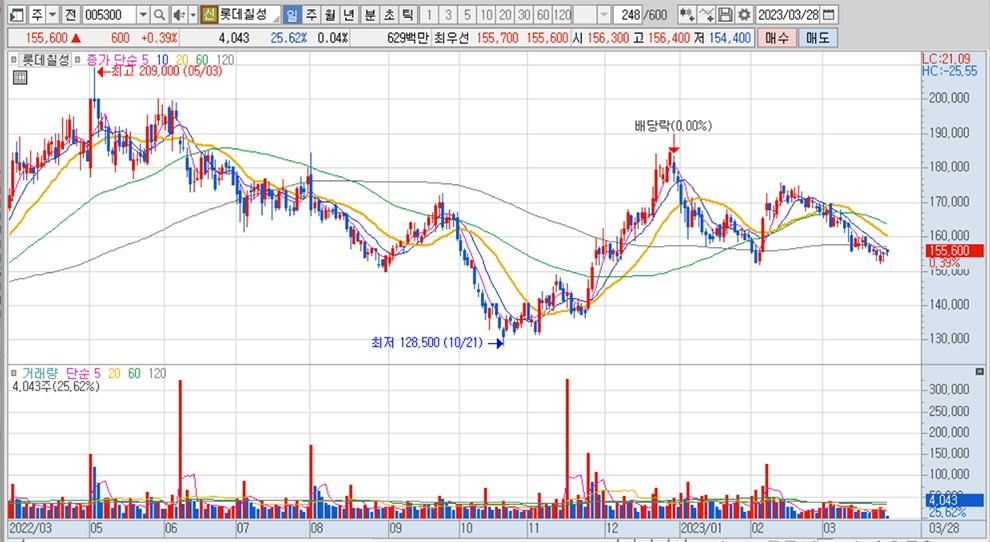
Task: Click the add line indicator icon
Action: (x=706, y=15)
